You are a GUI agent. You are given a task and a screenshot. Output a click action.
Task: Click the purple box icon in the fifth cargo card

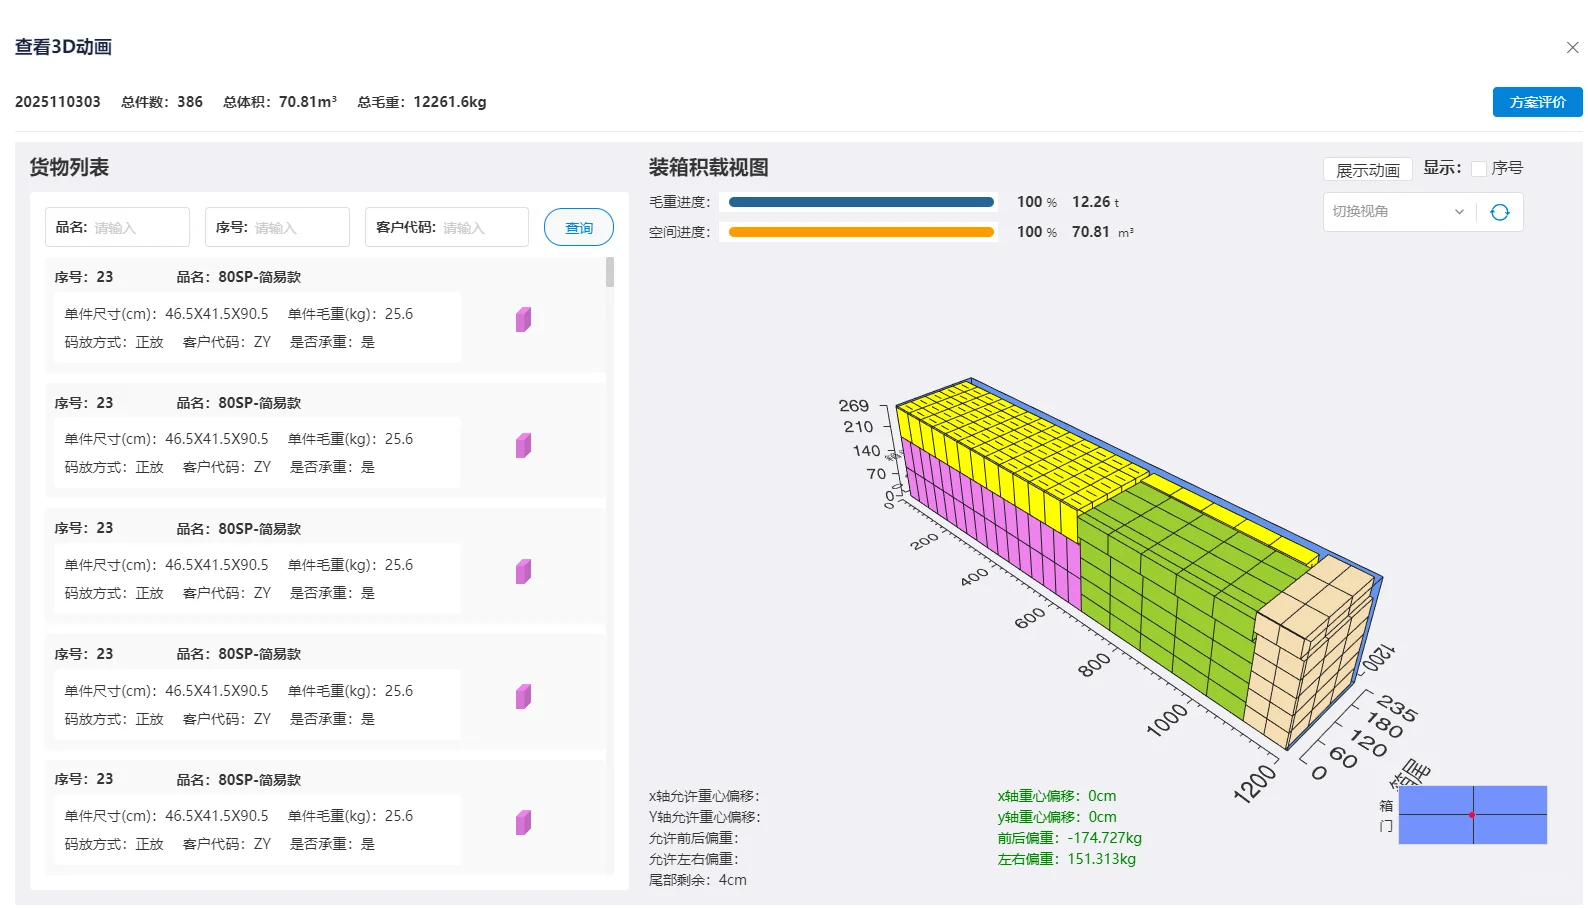(x=523, y=822)
